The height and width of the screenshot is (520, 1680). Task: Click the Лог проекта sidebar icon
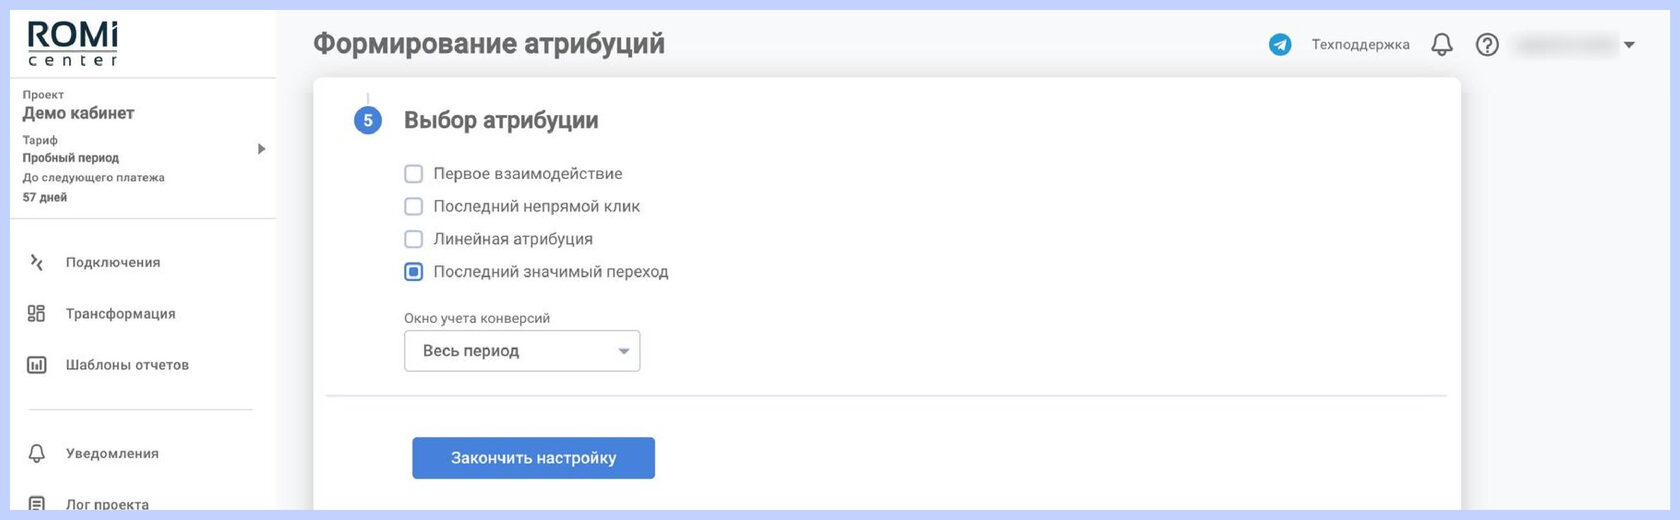(37, 504)
